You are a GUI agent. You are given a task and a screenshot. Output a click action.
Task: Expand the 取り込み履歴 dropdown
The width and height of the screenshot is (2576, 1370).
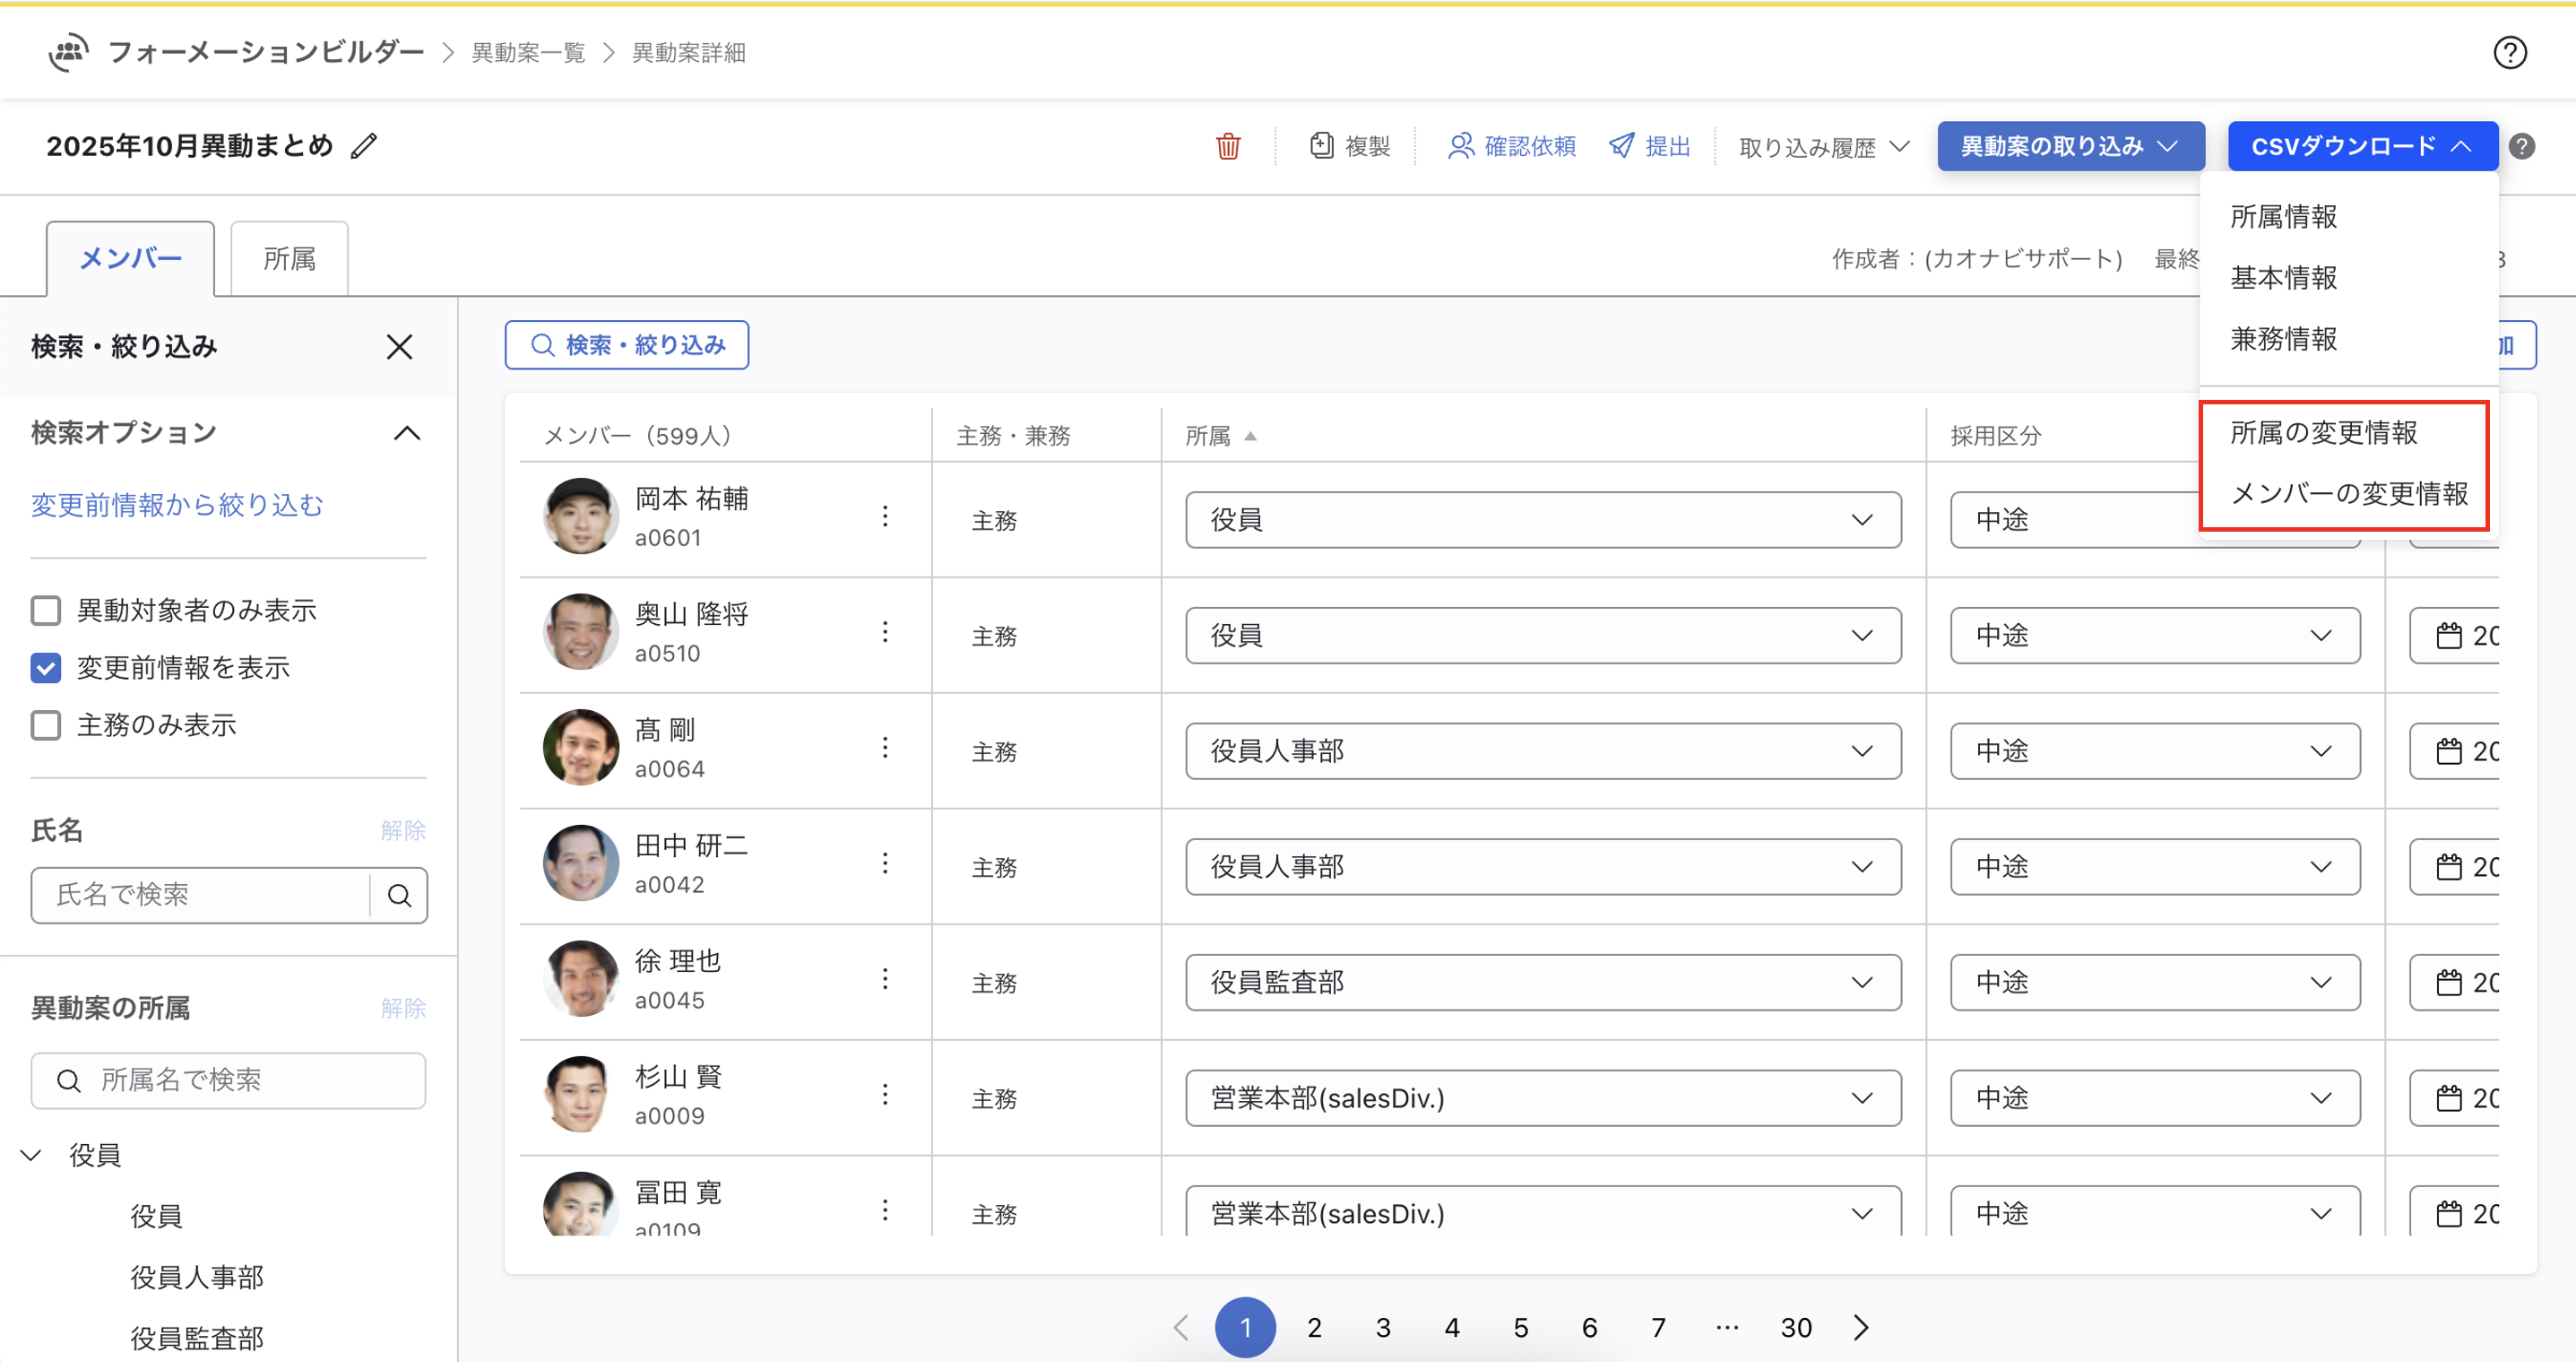tap(1823, 147)
